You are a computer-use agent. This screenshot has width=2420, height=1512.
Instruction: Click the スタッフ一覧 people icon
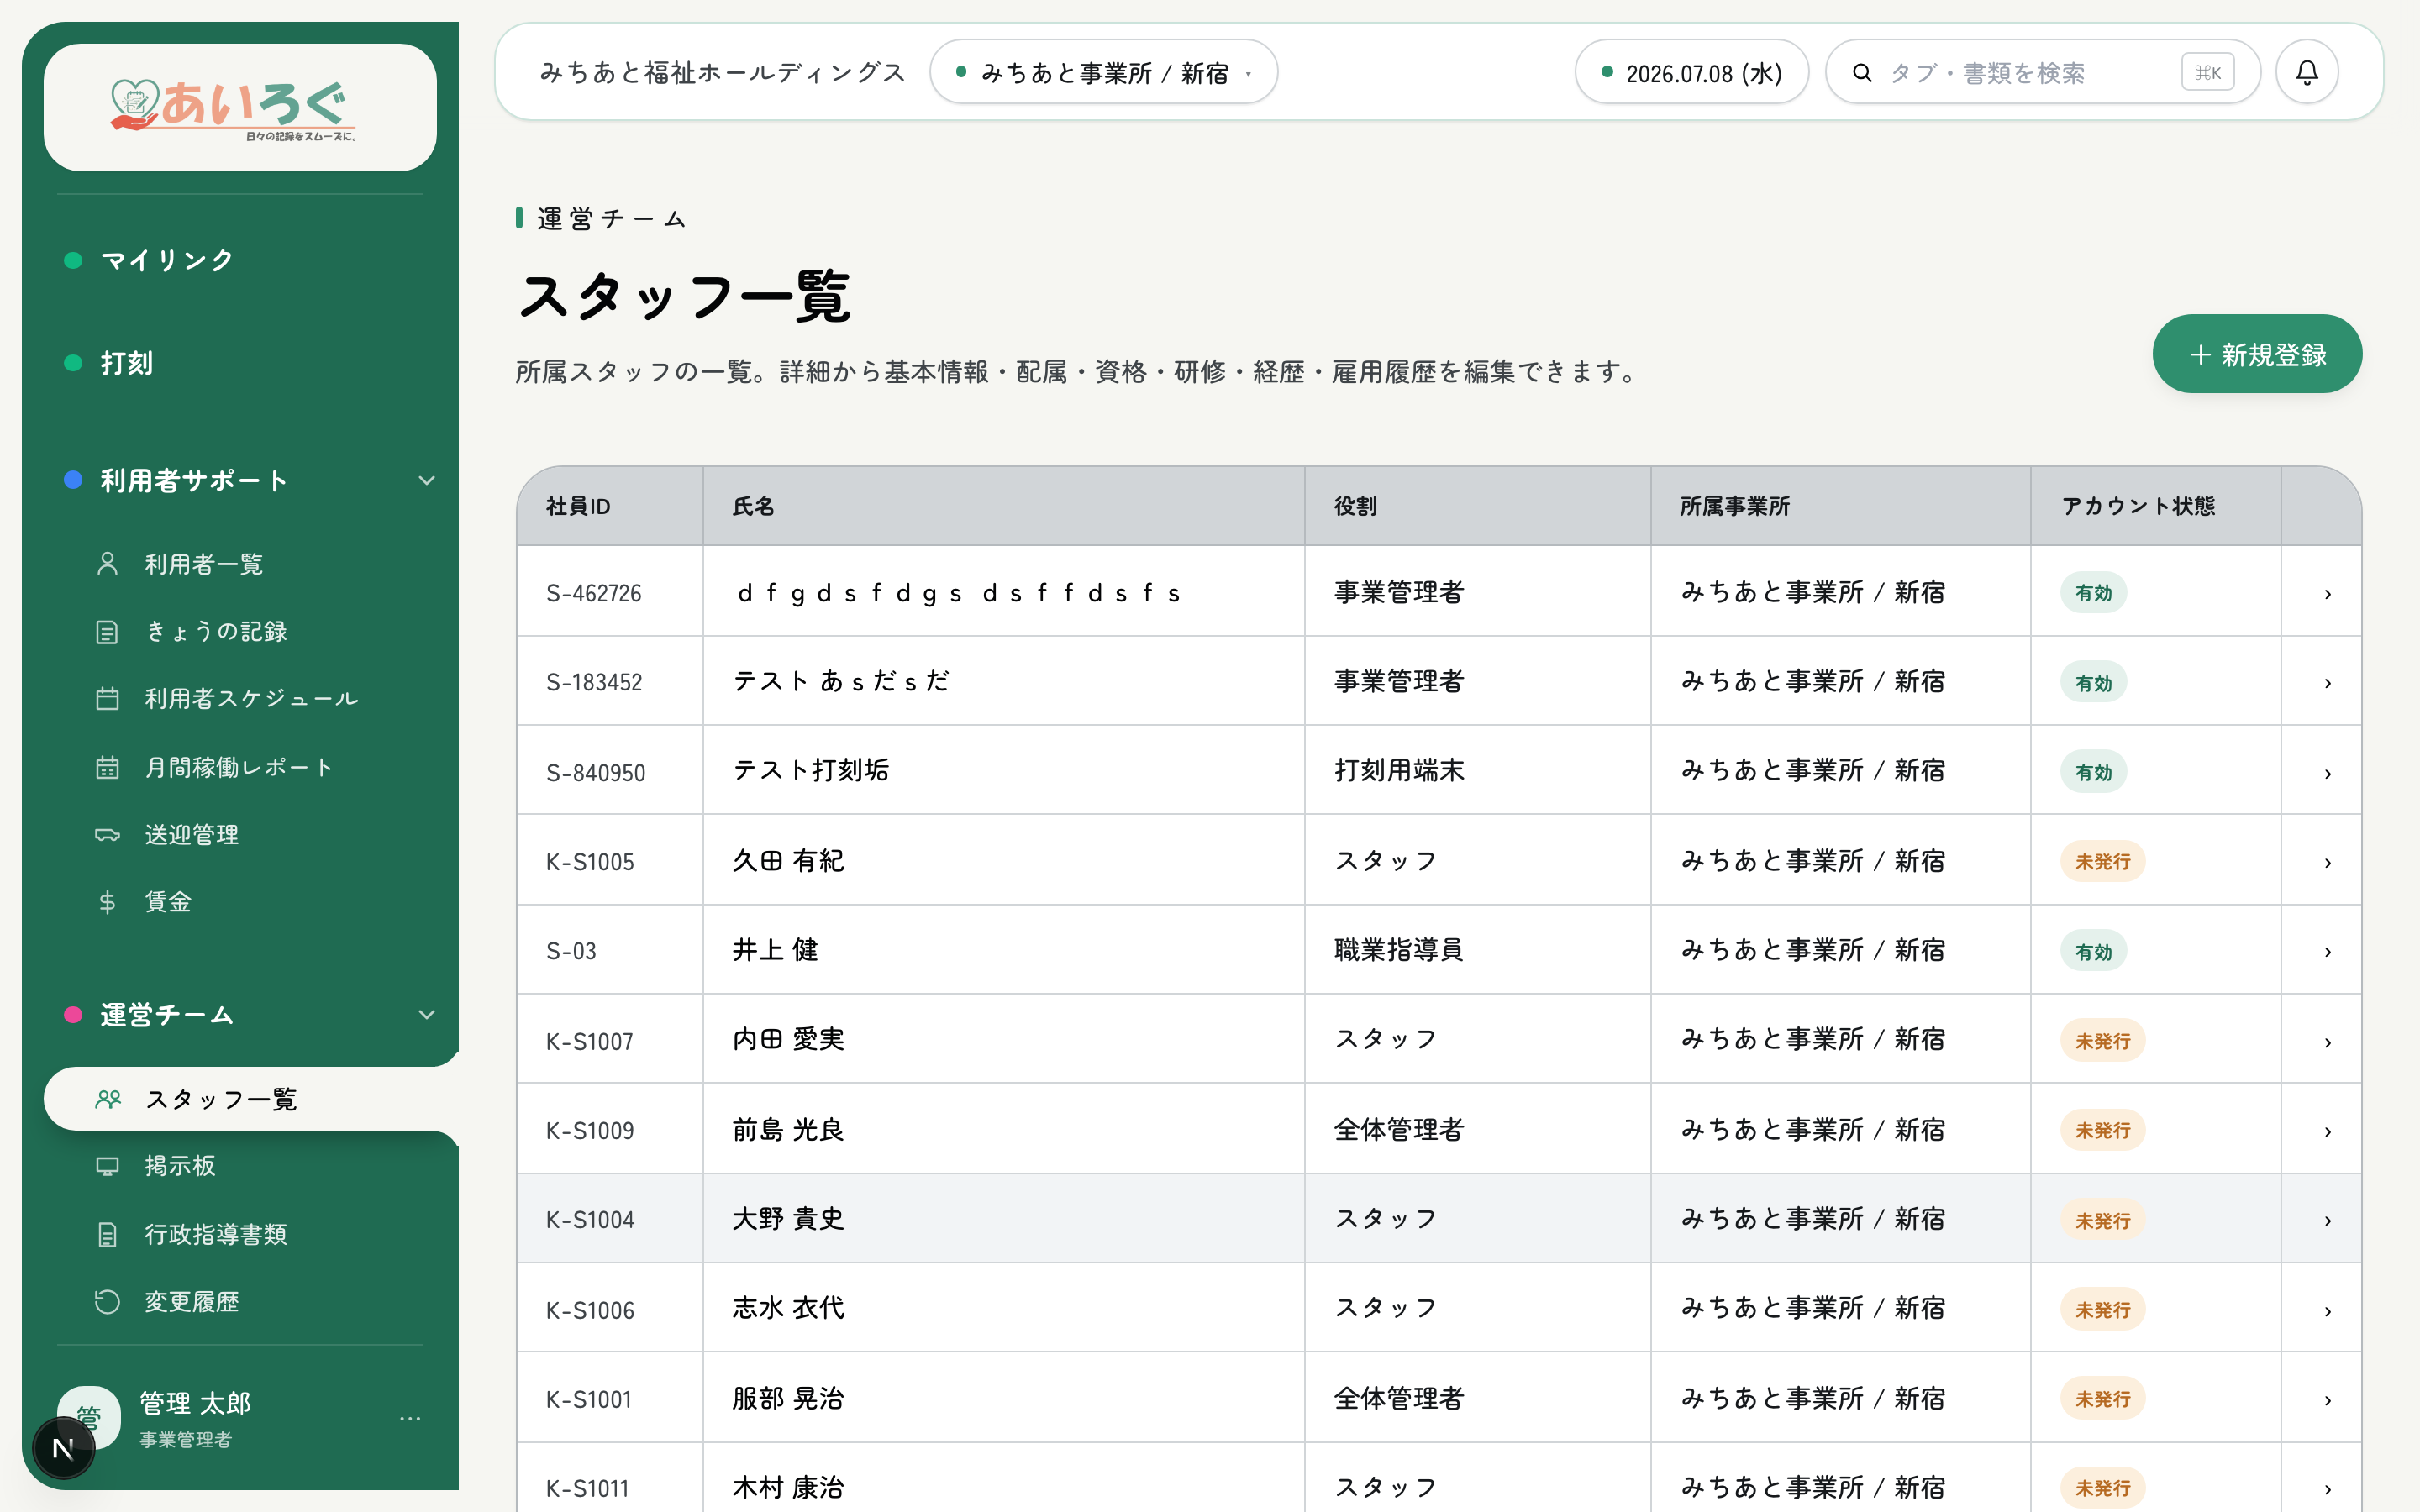pos(107,1099)
